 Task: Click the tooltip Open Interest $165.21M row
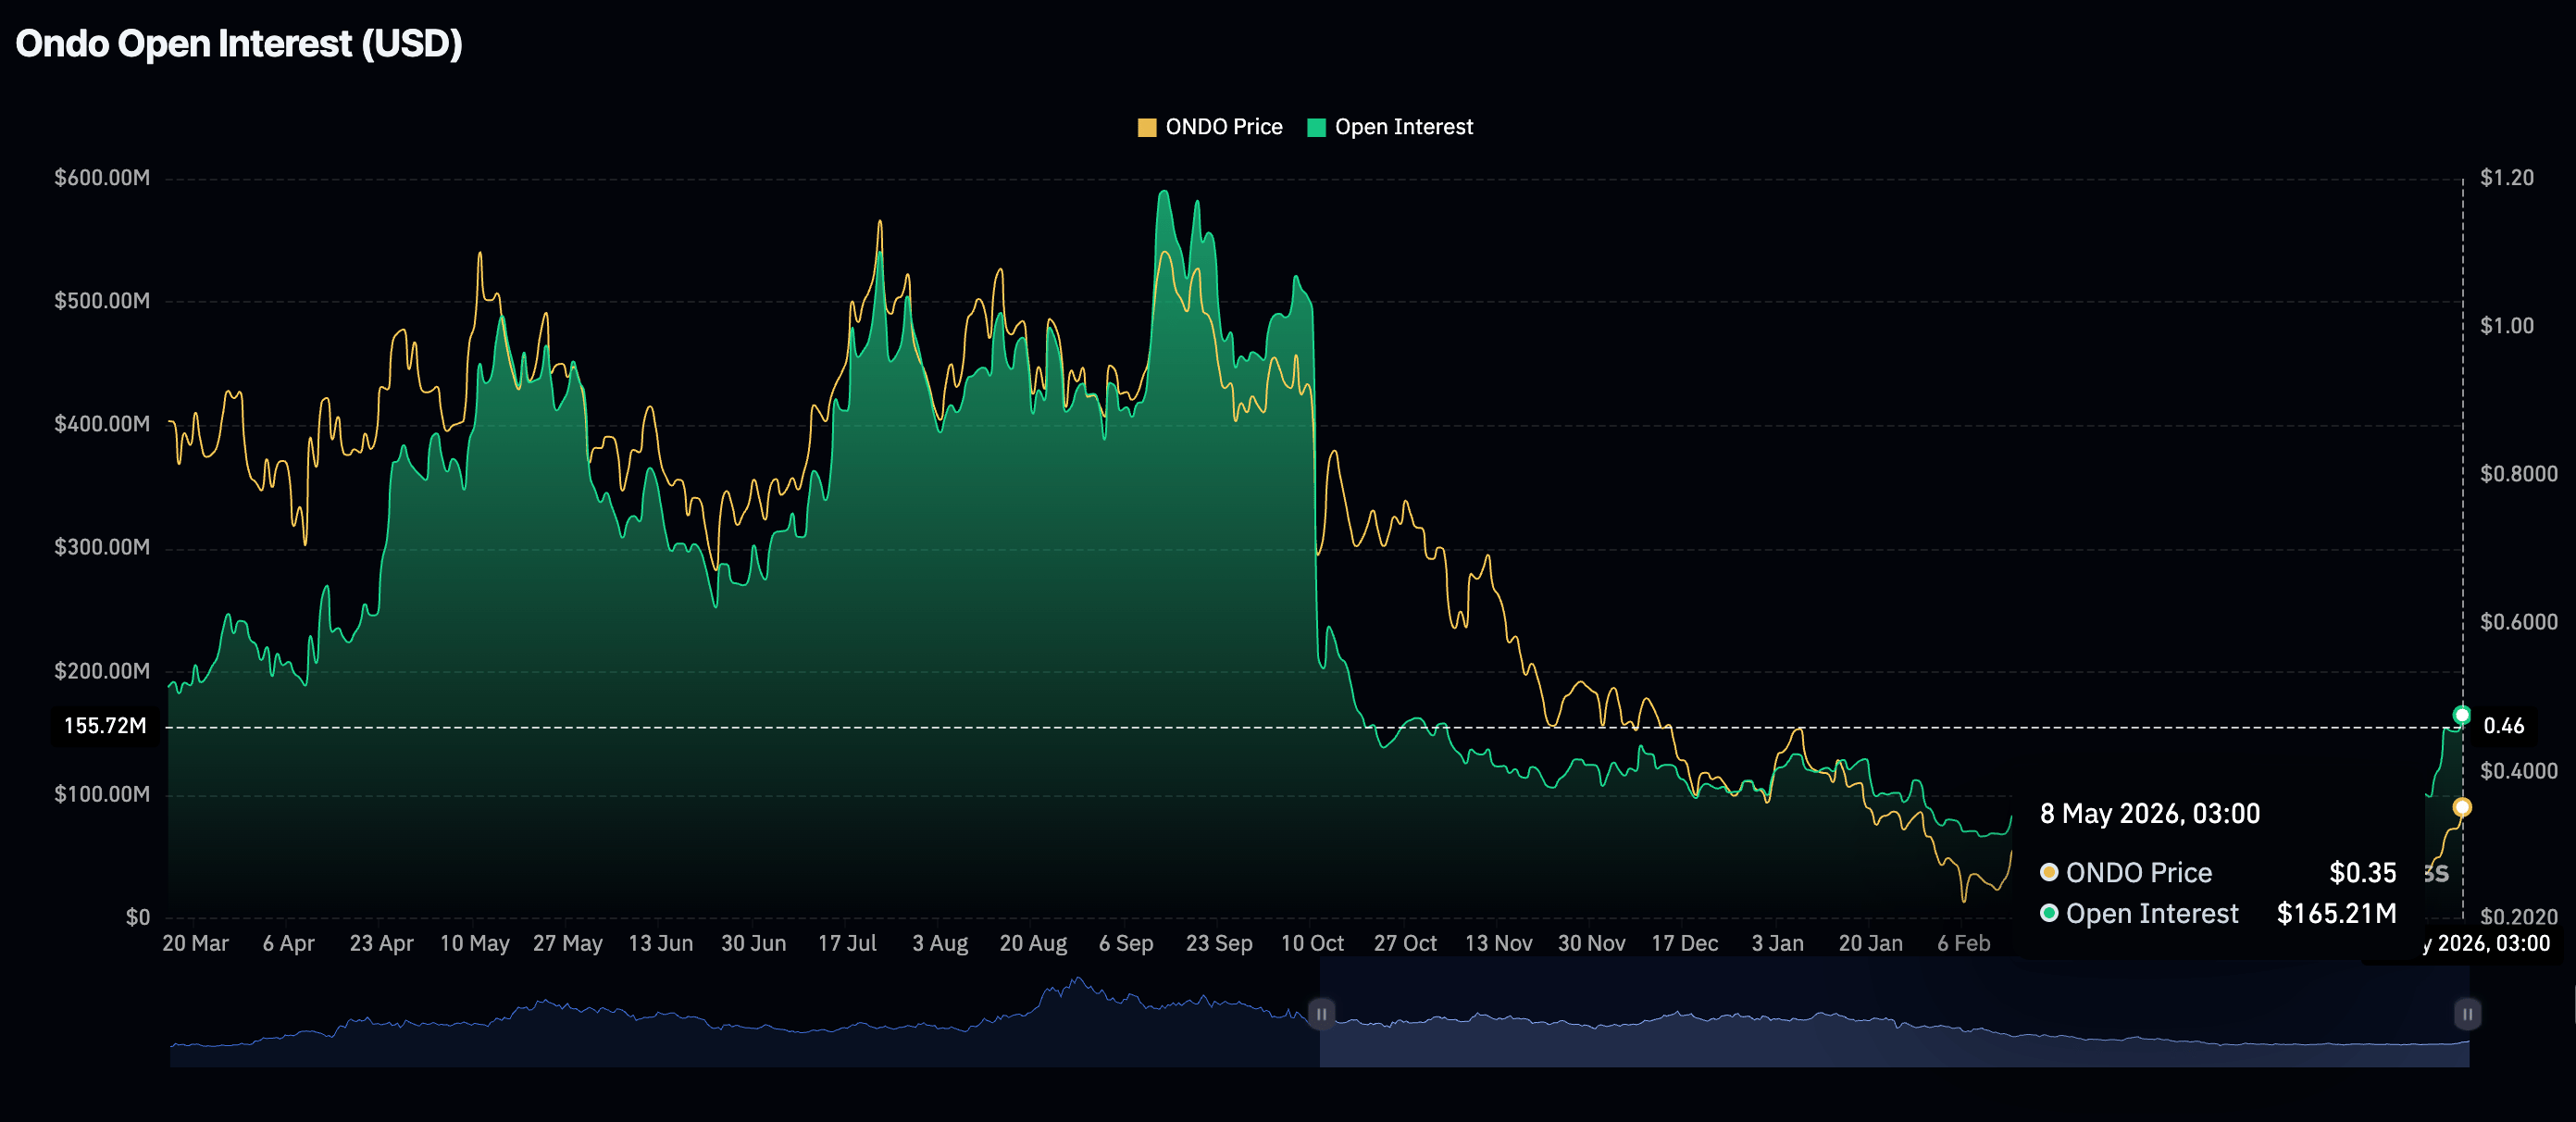(x=2218, y=914)
